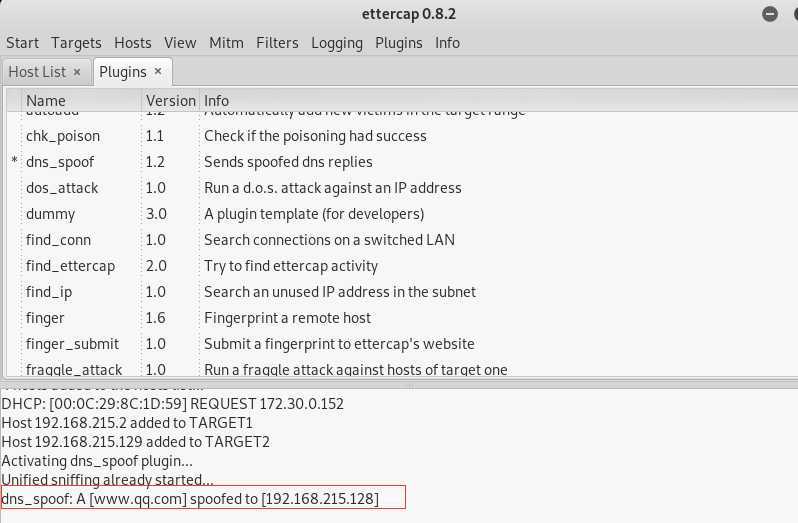Click 'Search connections on a switched LAN'
Viewport: 798px width, 523px height.
pos(329,240)
